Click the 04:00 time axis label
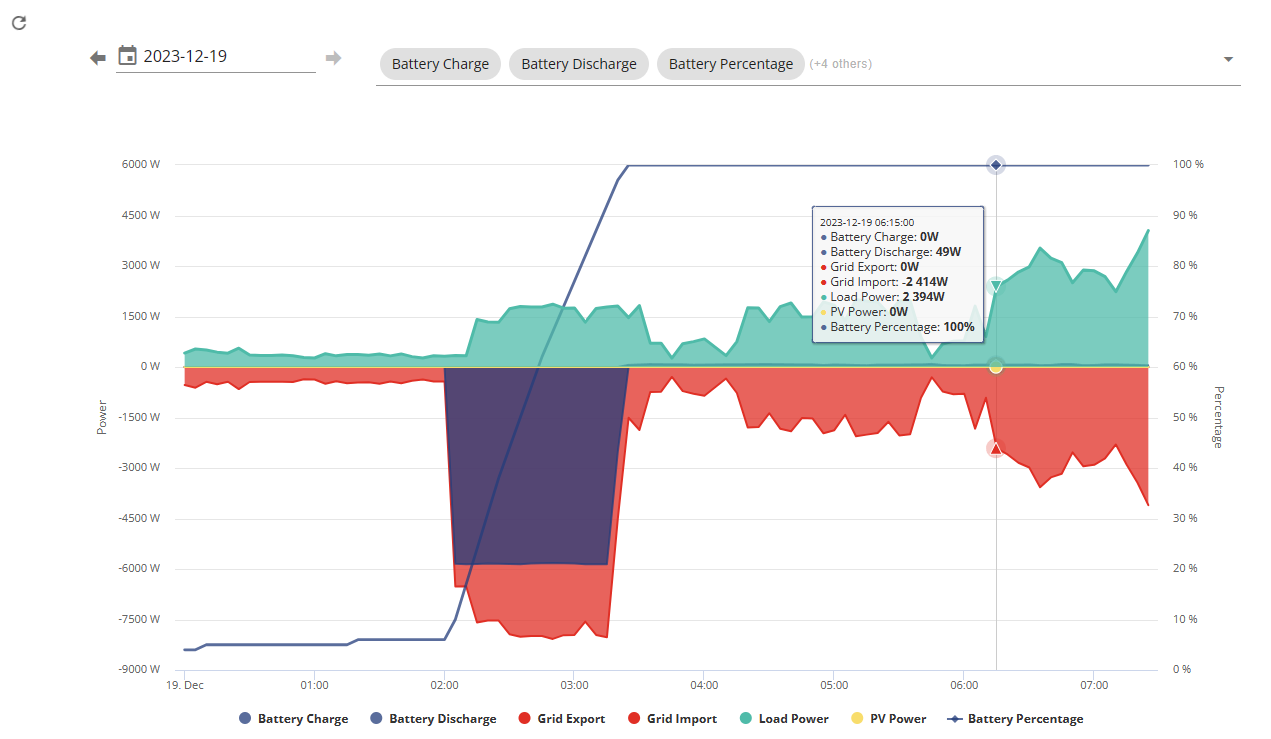This screenshot has height=739, width=1271. coord(704,685)
